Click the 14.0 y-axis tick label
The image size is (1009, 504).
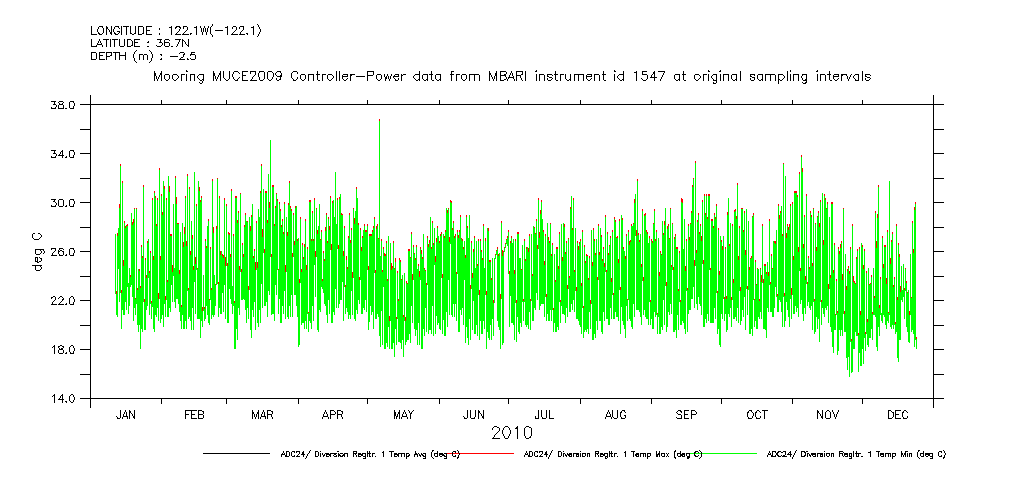coord(63,399)
